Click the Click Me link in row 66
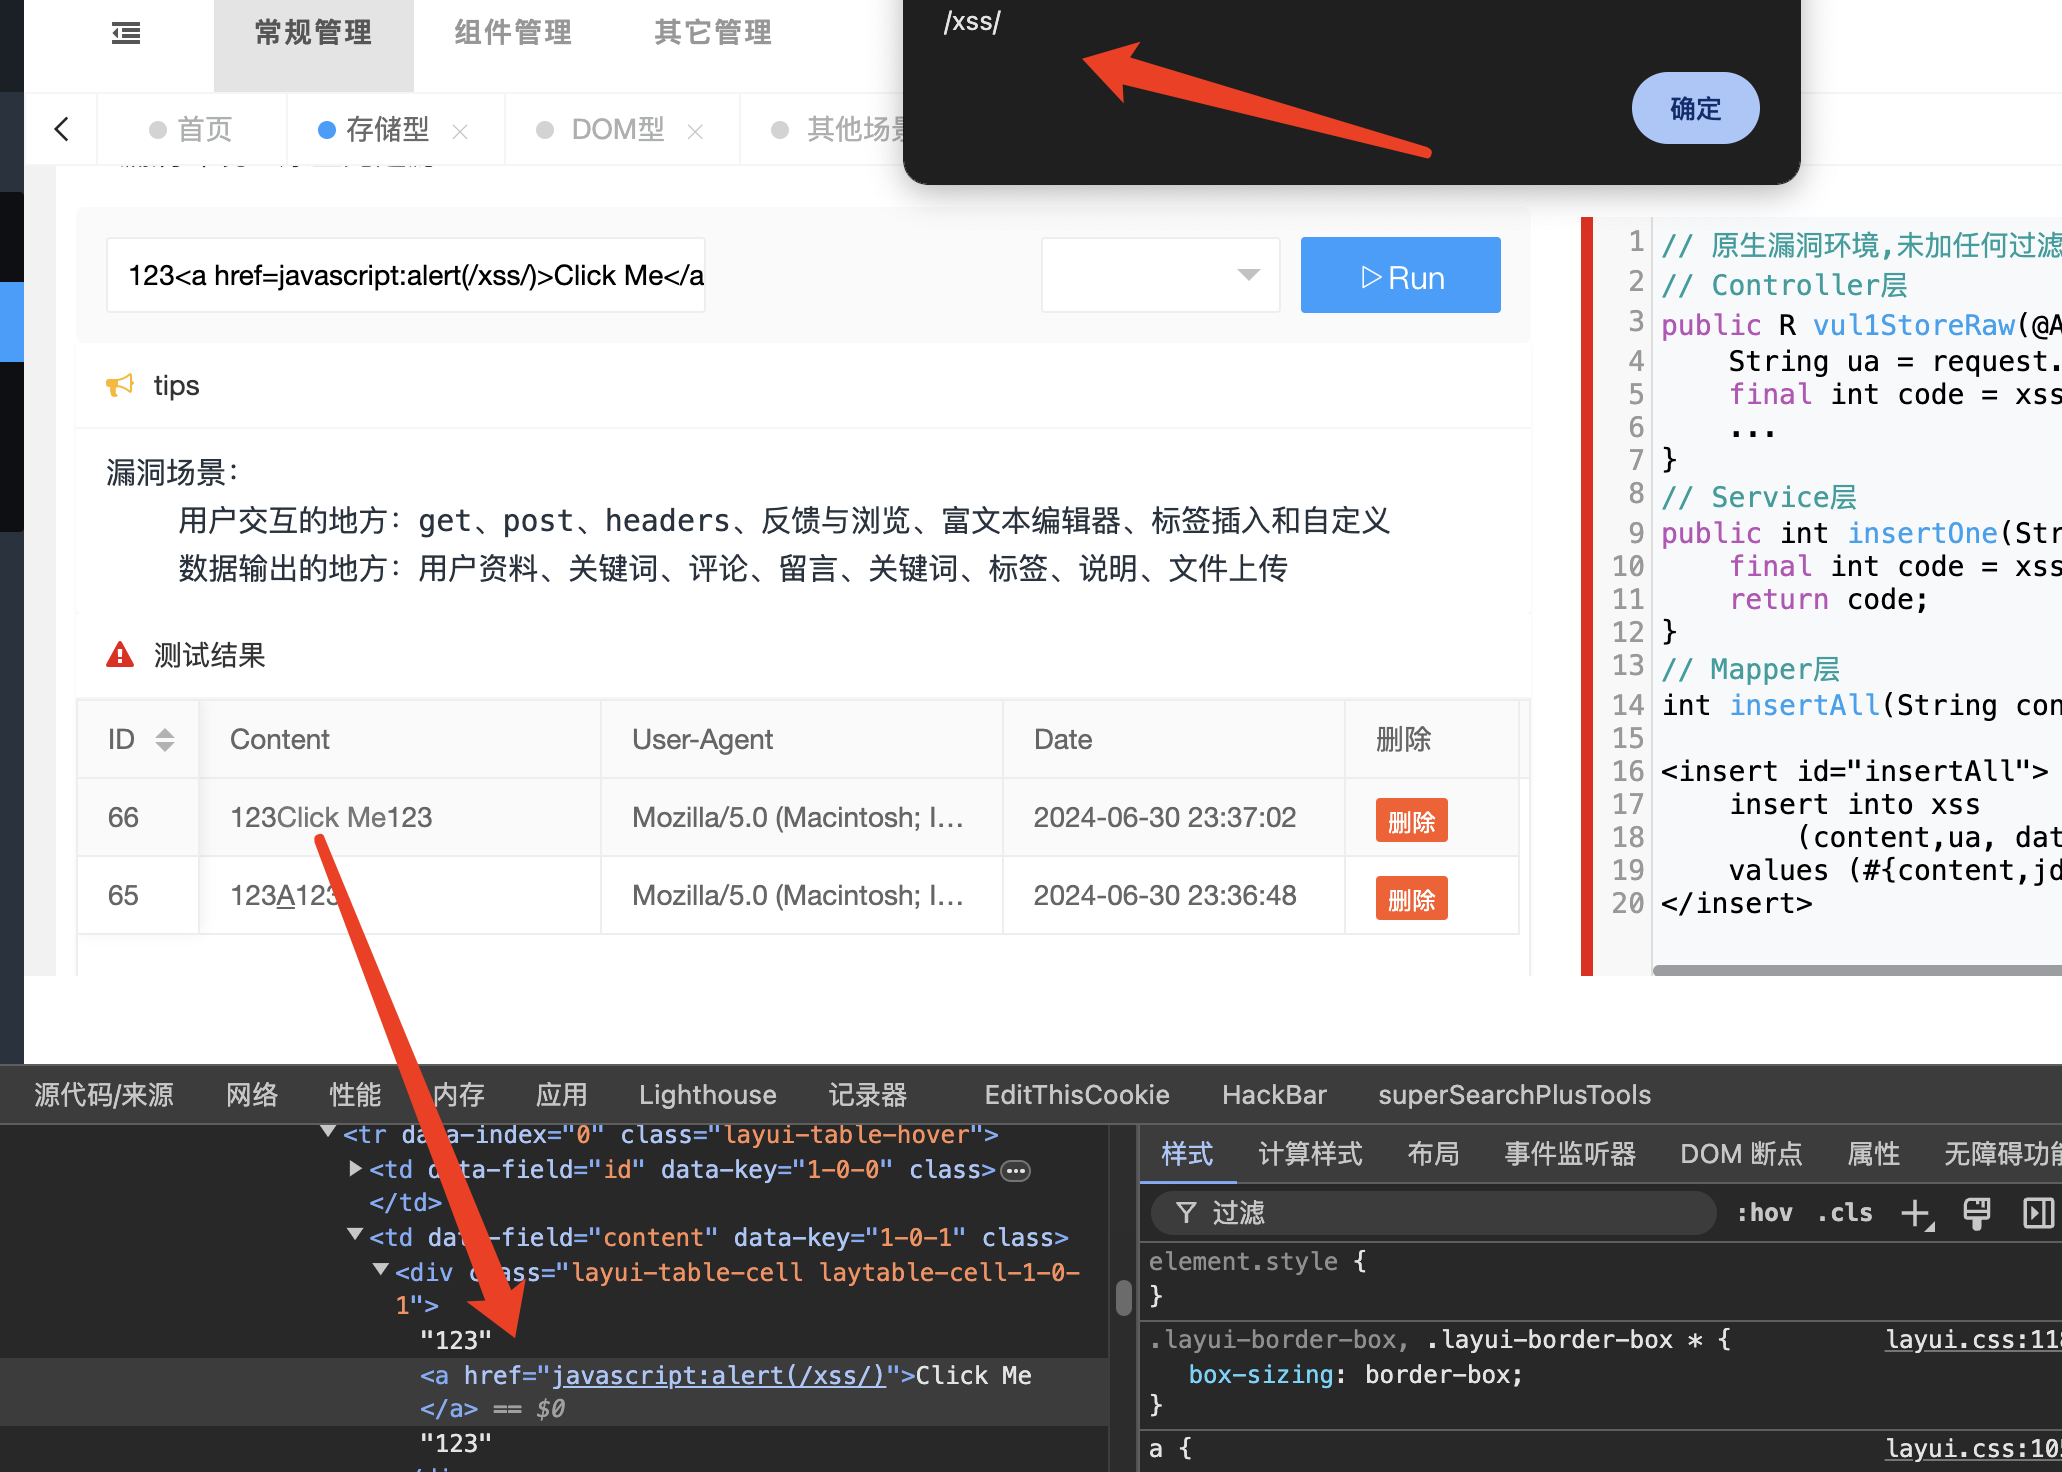Screen dimensions: 2062x1472 (x=331, y=817)
